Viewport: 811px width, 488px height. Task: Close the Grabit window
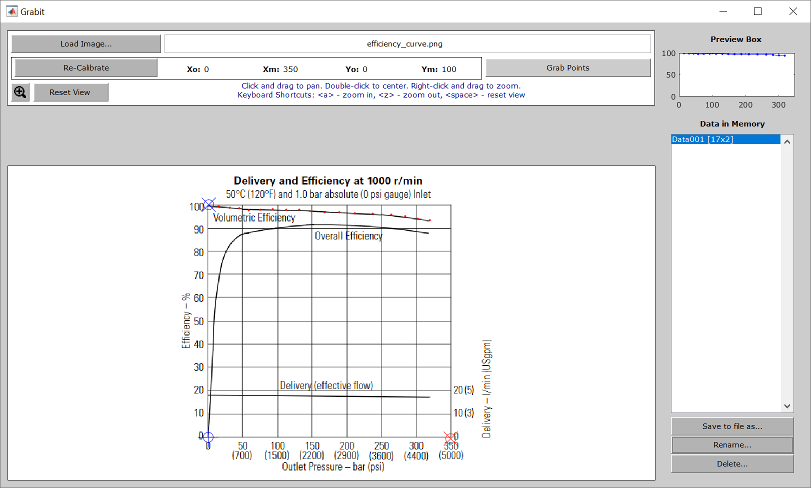point(793,11)
